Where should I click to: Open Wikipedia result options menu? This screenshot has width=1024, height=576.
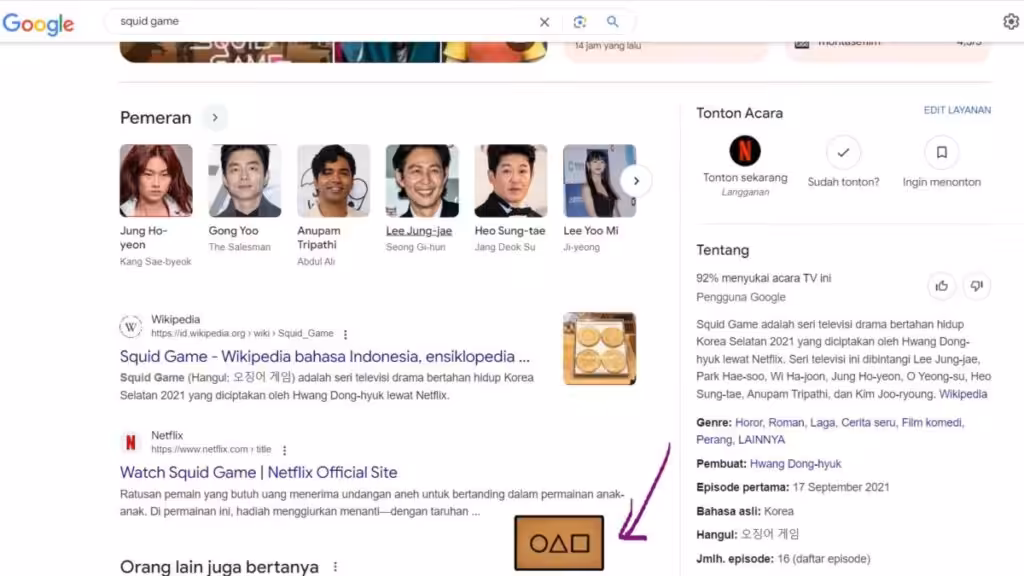[x=346, y=334]
